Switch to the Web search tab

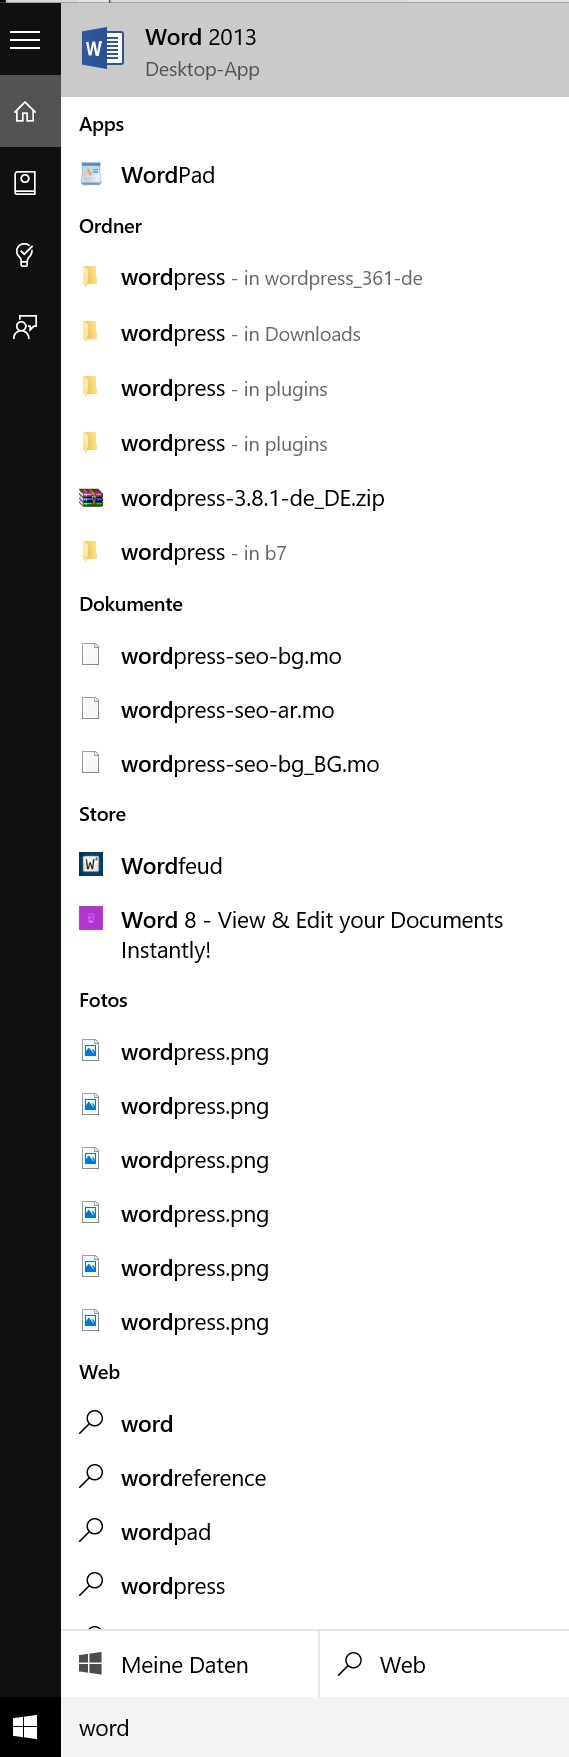coord(444,1664)
